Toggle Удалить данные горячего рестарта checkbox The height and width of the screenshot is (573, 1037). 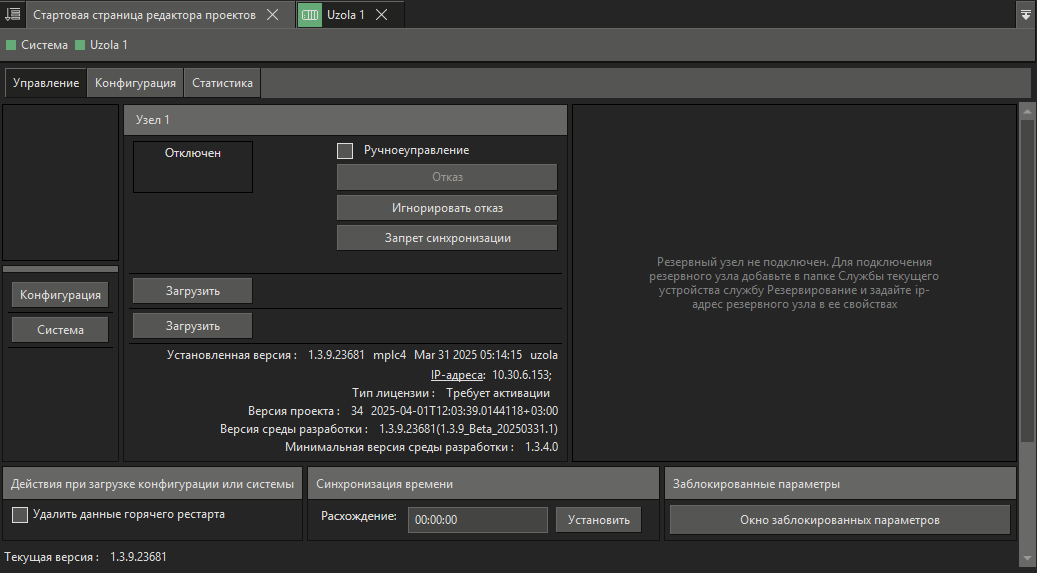point(20,515)
